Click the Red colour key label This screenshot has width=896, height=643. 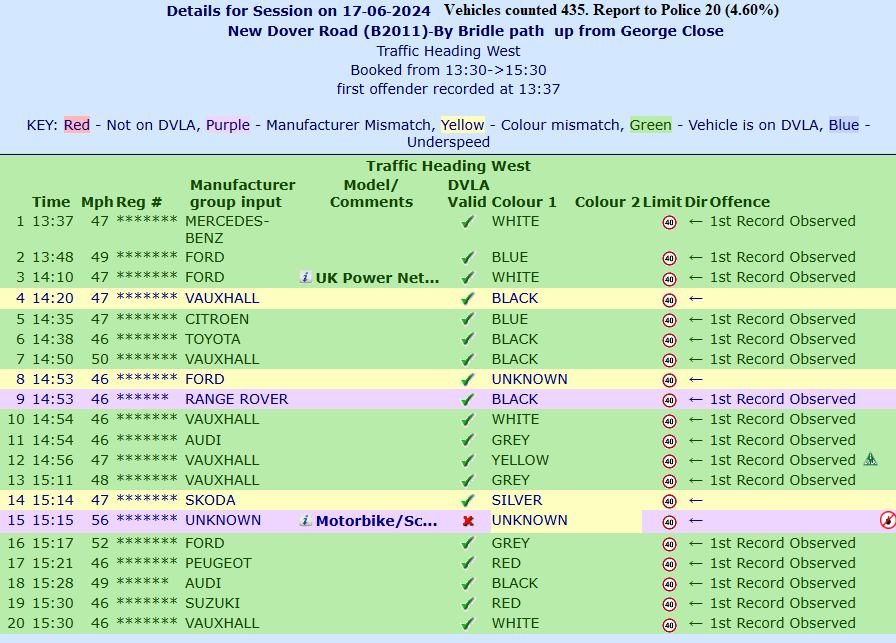click(x=77, y=125)
